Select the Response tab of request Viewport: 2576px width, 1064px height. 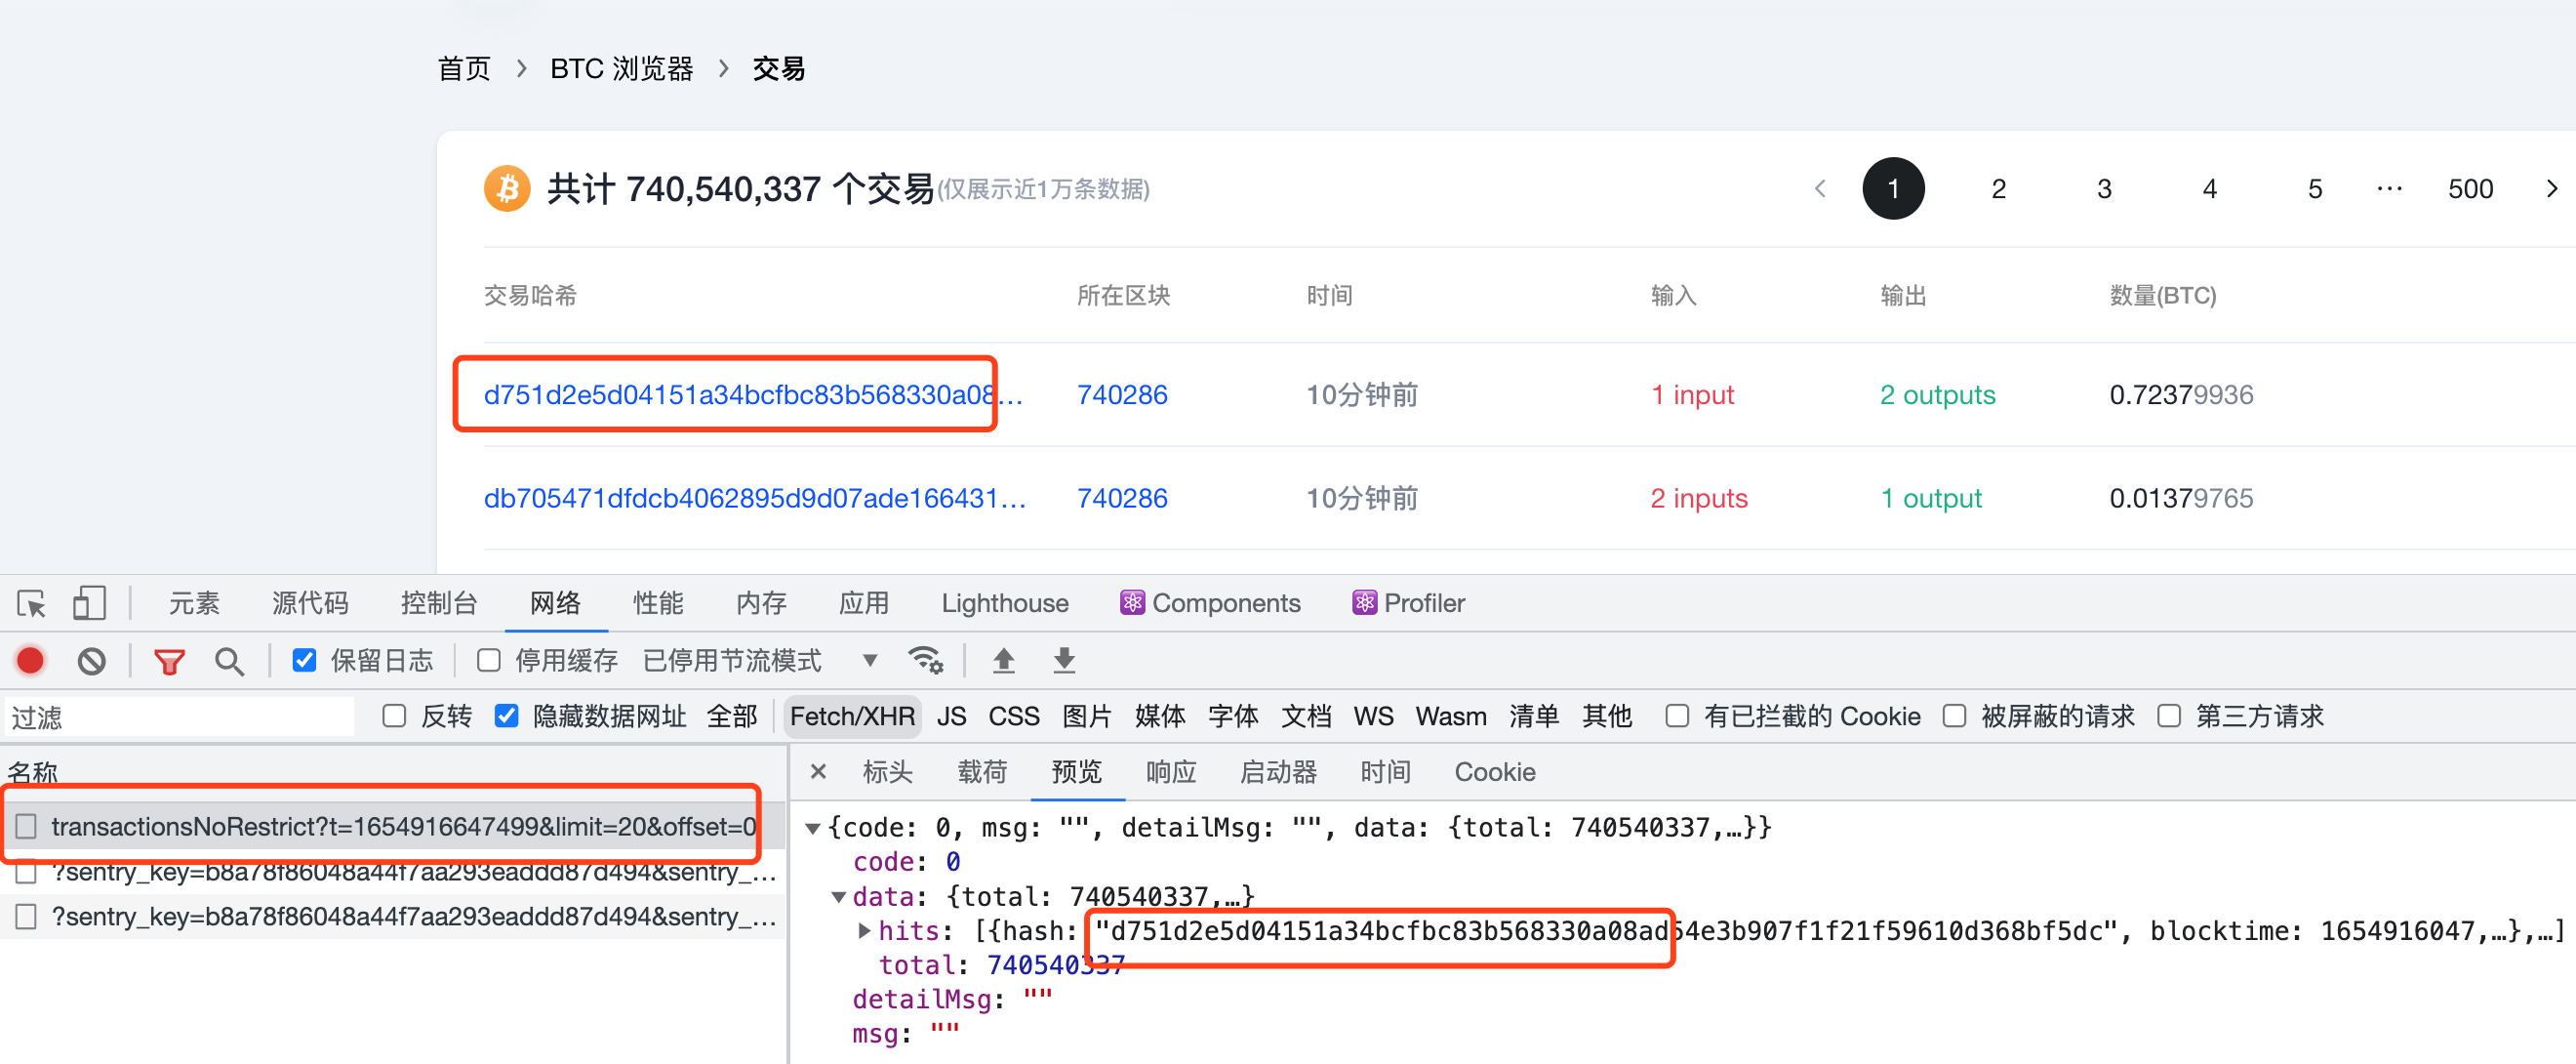[x=1171, y=771]
